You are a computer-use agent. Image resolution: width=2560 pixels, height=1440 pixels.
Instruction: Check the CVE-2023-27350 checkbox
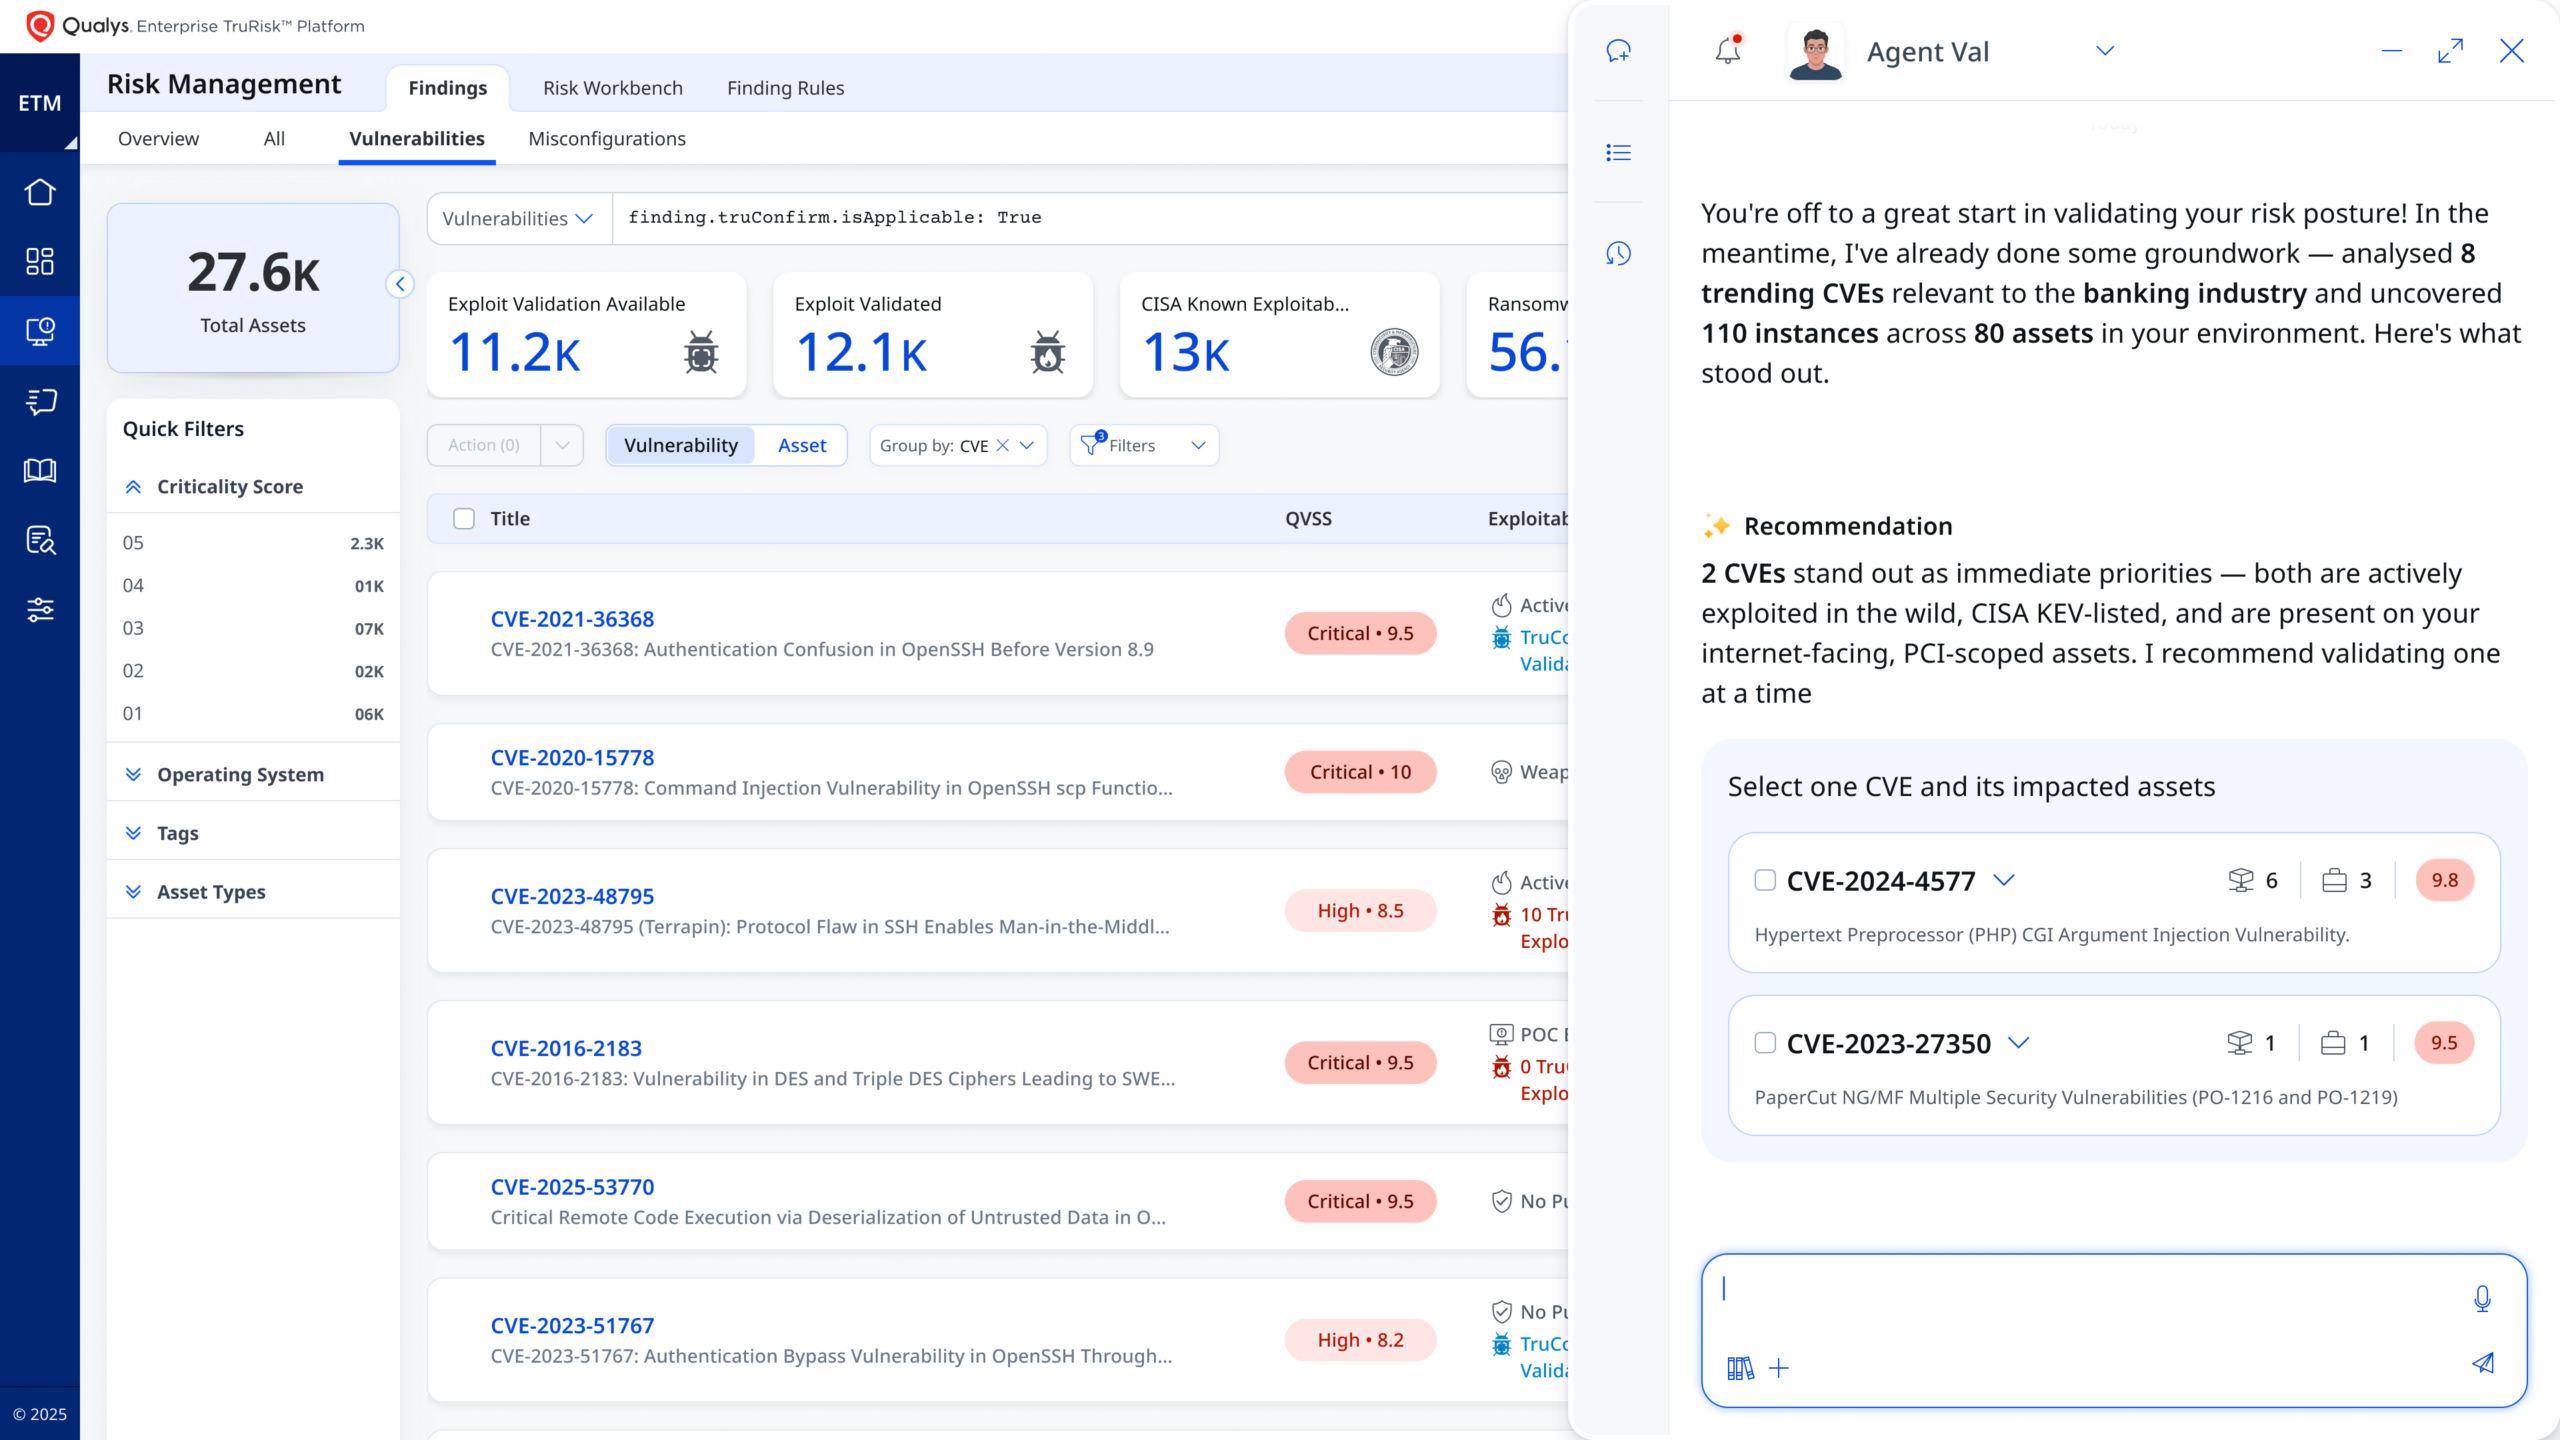[x=1765, y=1043]
